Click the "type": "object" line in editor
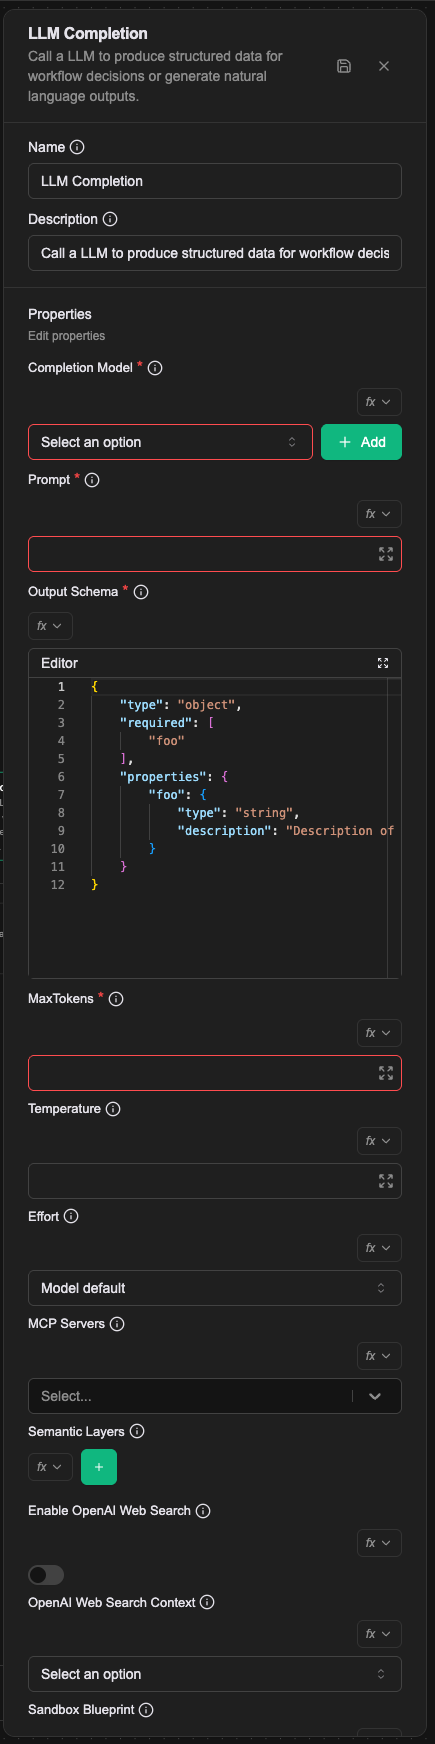 tap(181, 705)
